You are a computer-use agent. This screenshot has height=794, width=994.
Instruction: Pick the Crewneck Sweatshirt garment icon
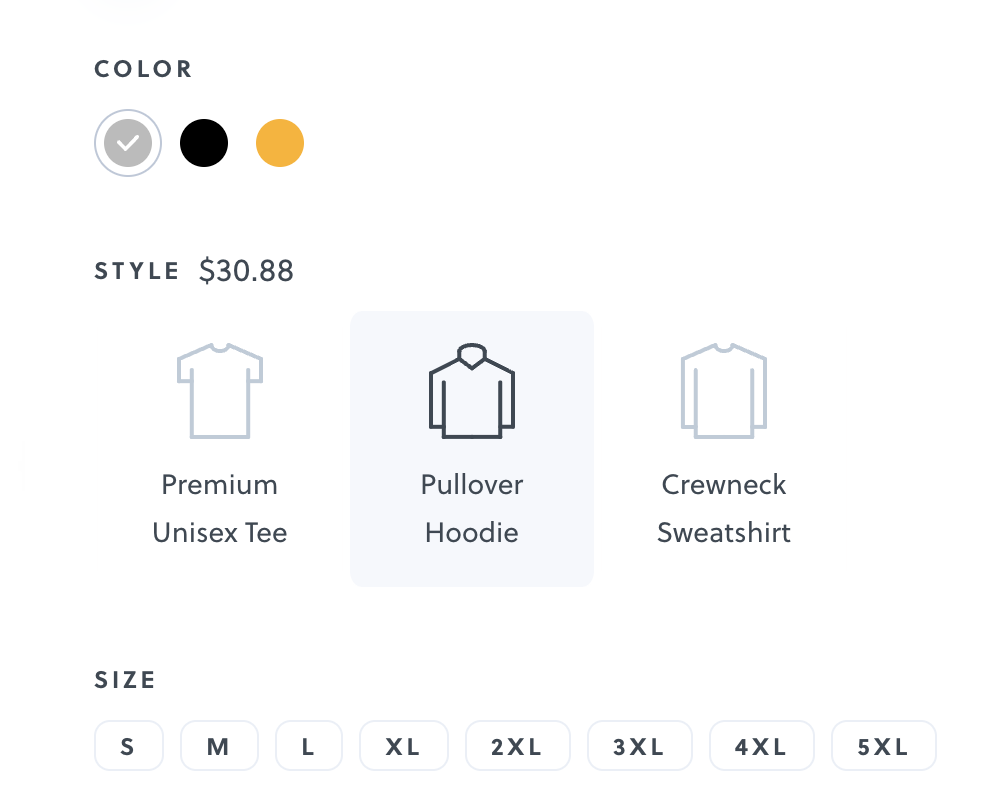click(724, 391)
